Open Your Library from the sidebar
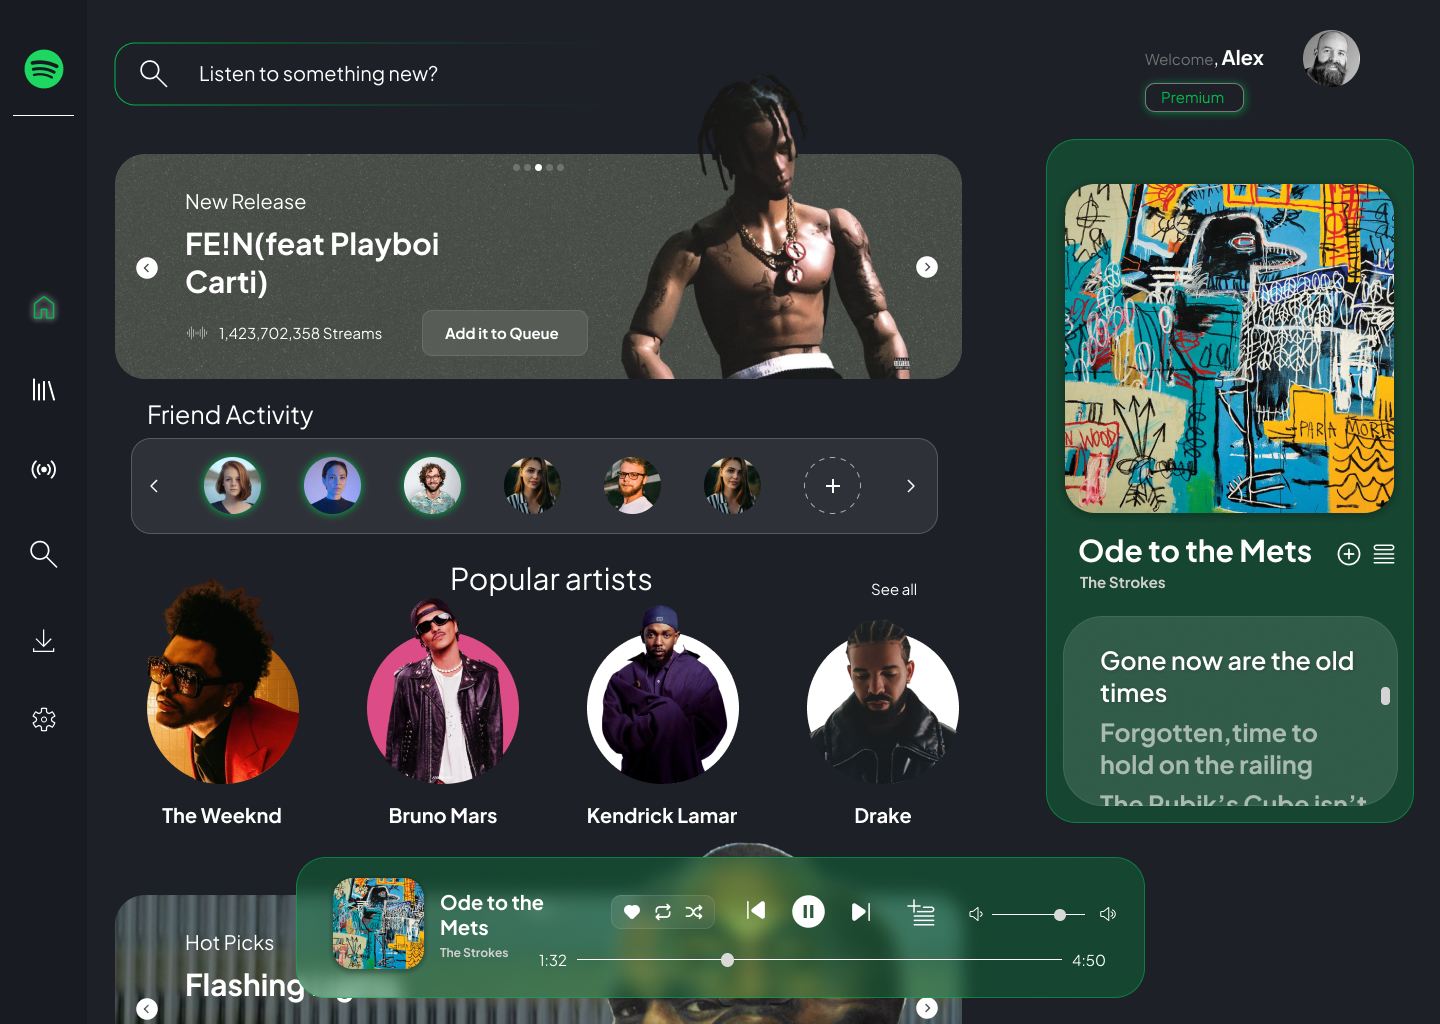This screenshot has height=1024, width=1440. click(x=44, y=389)
